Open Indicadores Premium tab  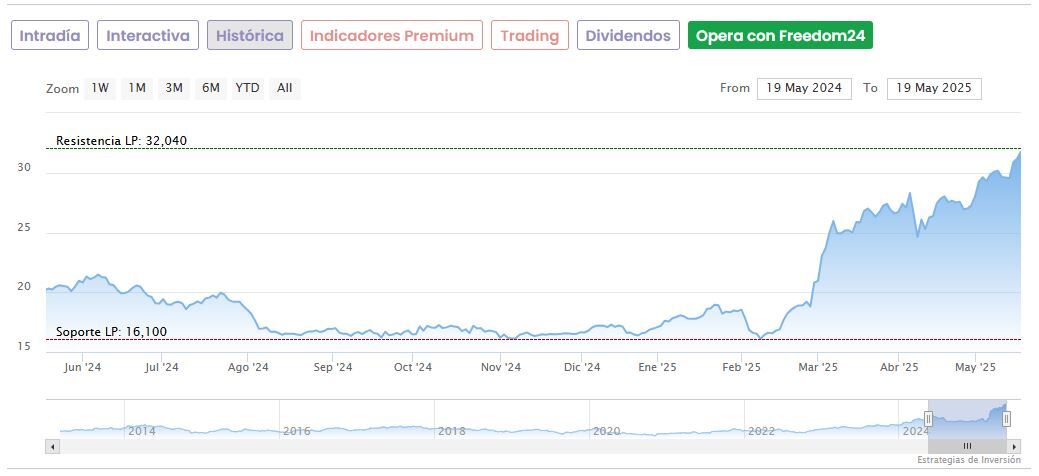tap(391, 36)
